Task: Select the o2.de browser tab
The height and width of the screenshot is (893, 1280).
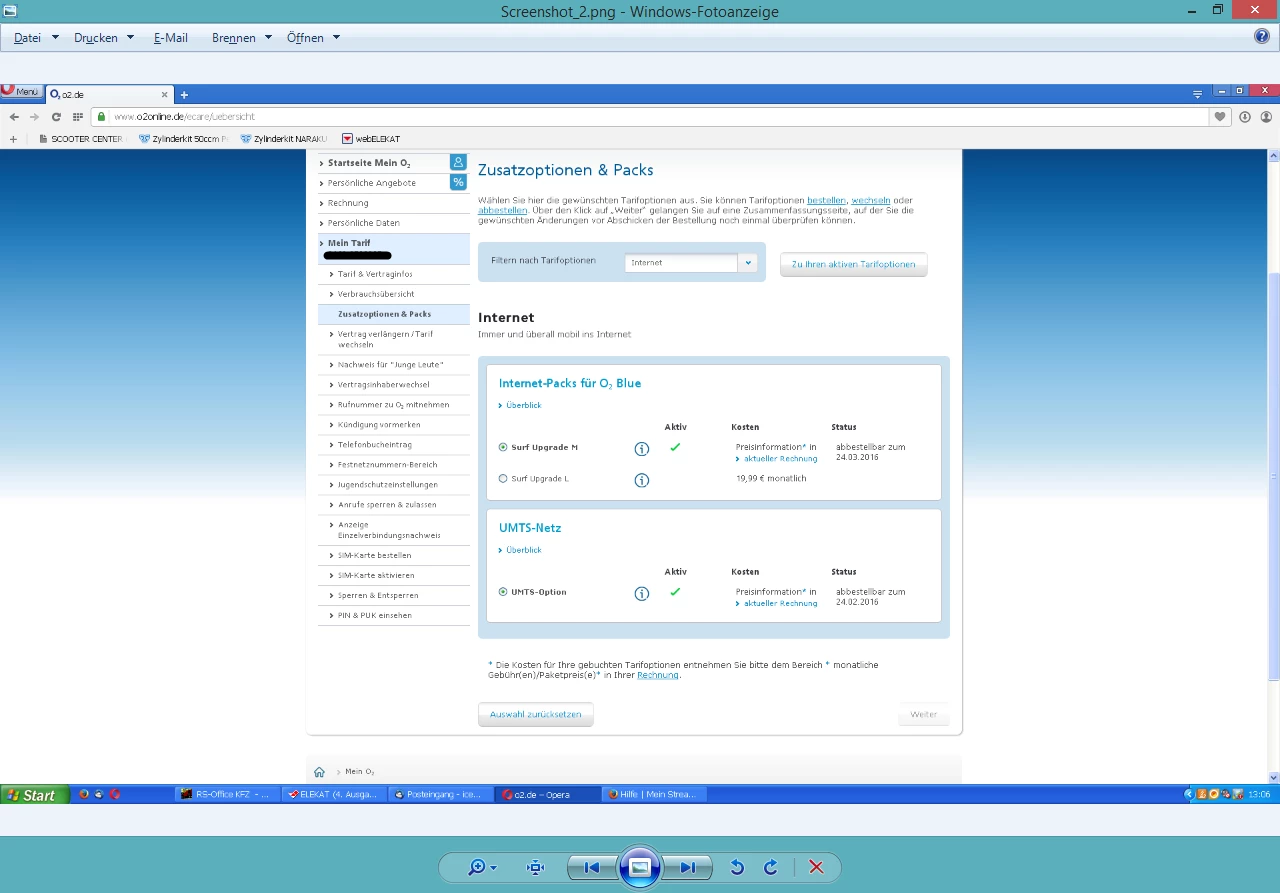Action: 110,94
